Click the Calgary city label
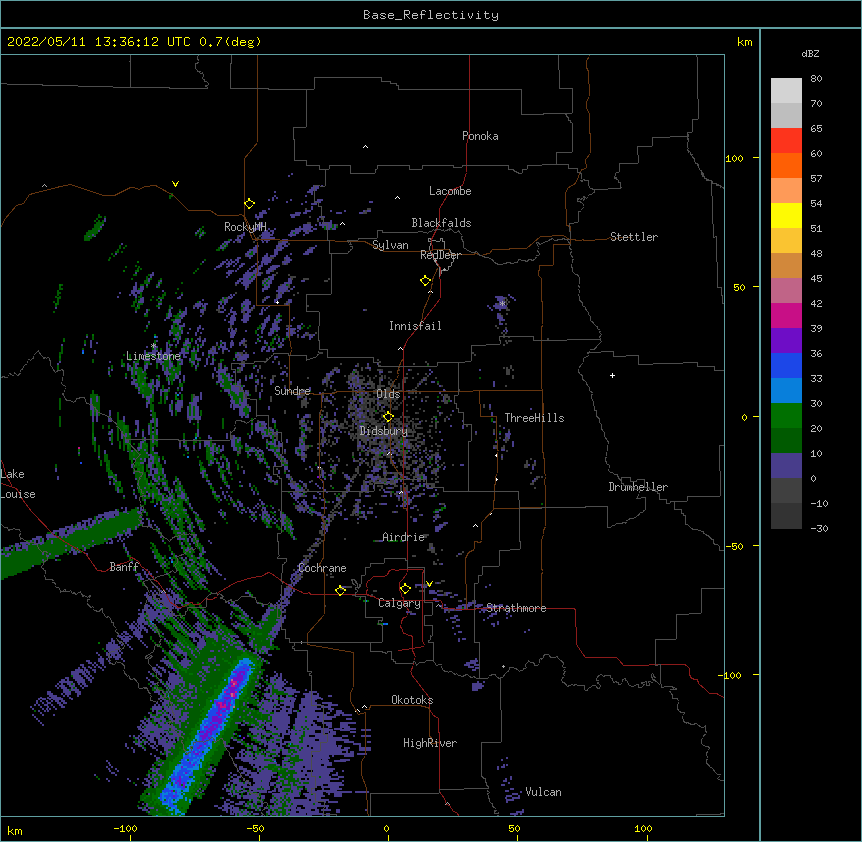 click(399, 603)
